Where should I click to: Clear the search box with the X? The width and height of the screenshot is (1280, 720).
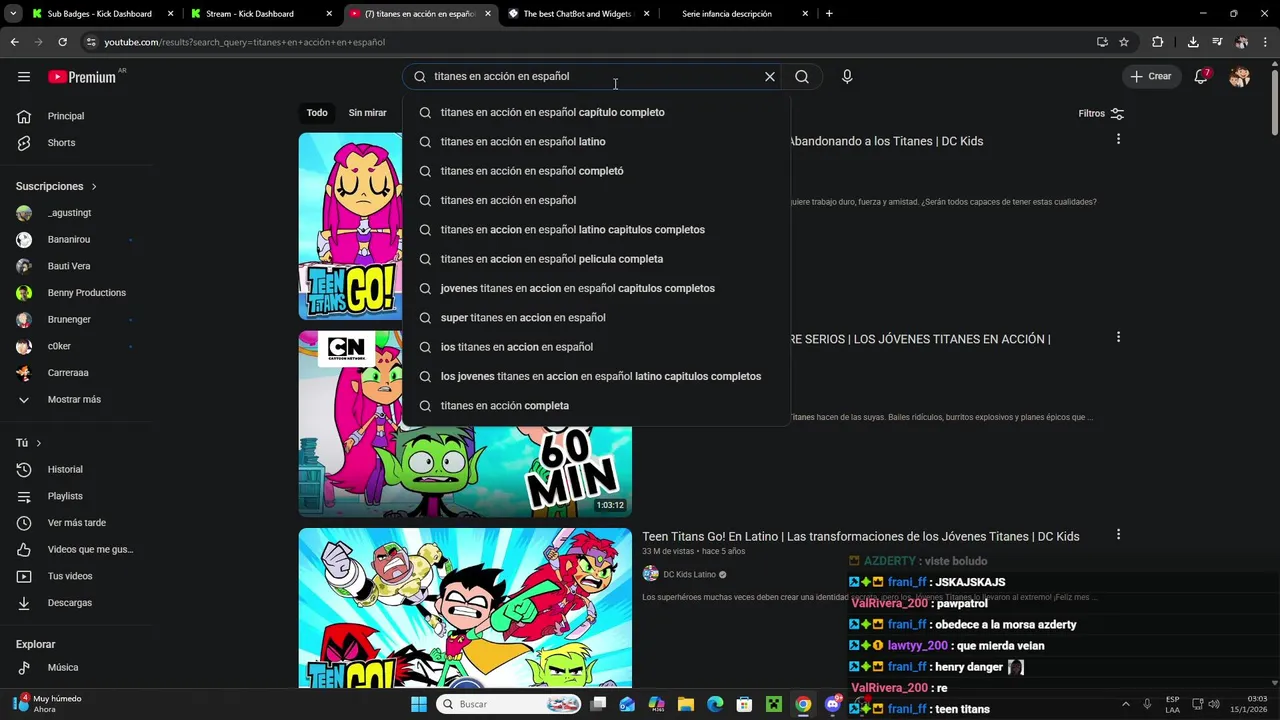(770, 77)
